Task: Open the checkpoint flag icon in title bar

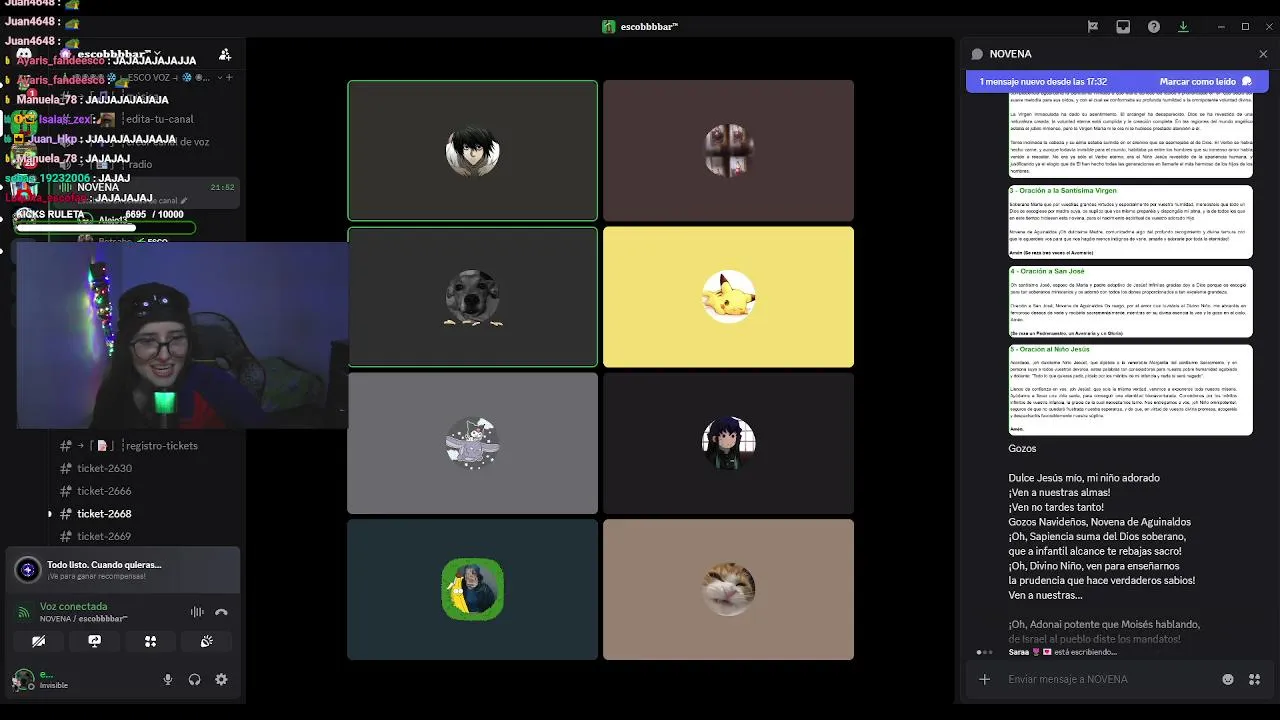Action: [x=1093, y=27]
